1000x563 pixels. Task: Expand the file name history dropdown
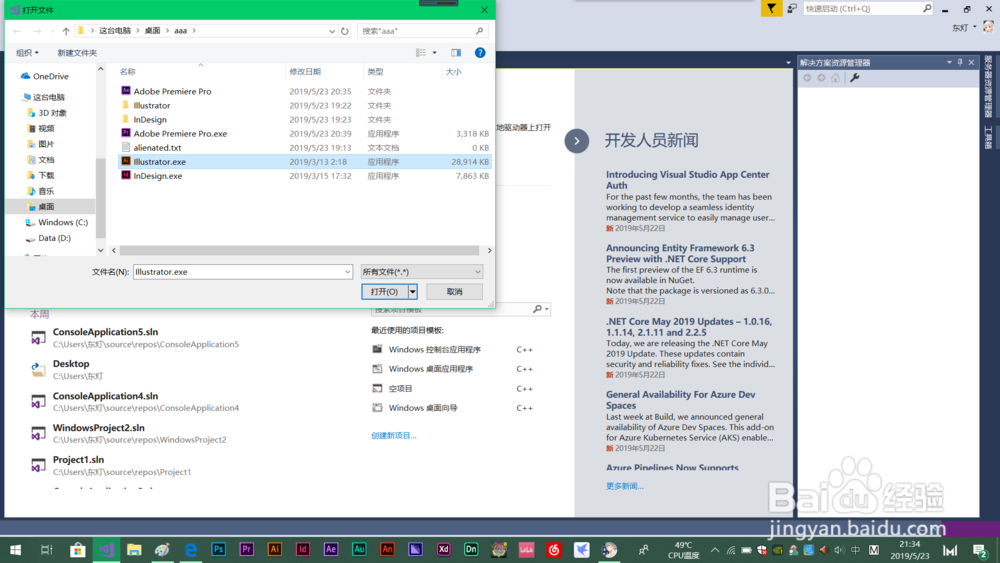(348, 272)
